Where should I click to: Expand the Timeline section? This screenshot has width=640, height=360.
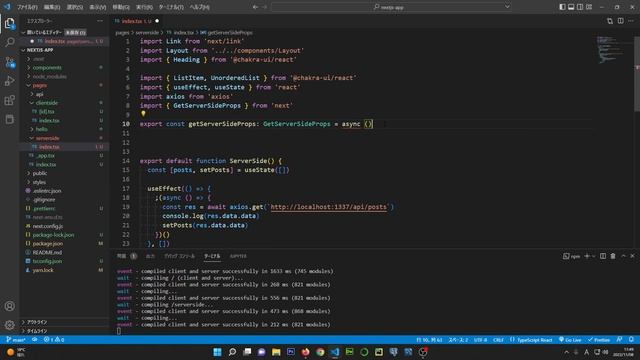pos(37,331)
